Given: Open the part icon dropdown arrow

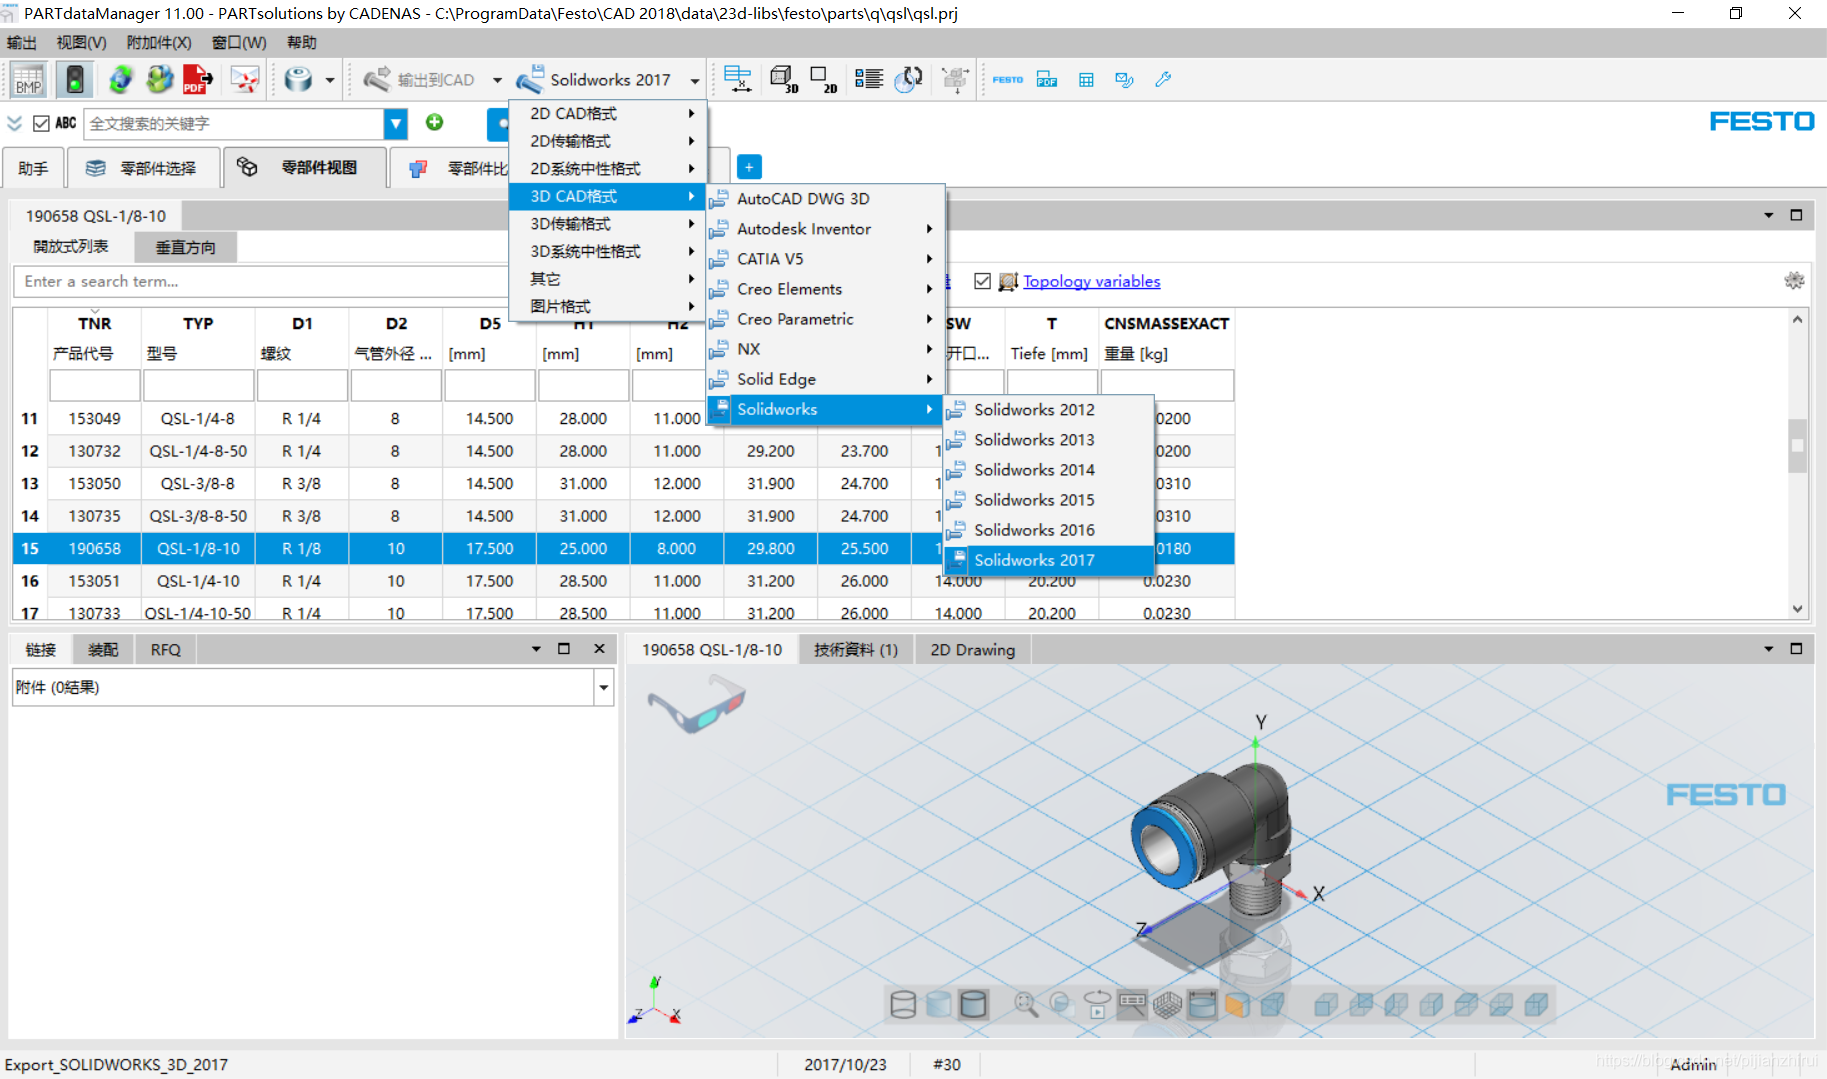Looking at the screenshot, I should pos(329,80).
